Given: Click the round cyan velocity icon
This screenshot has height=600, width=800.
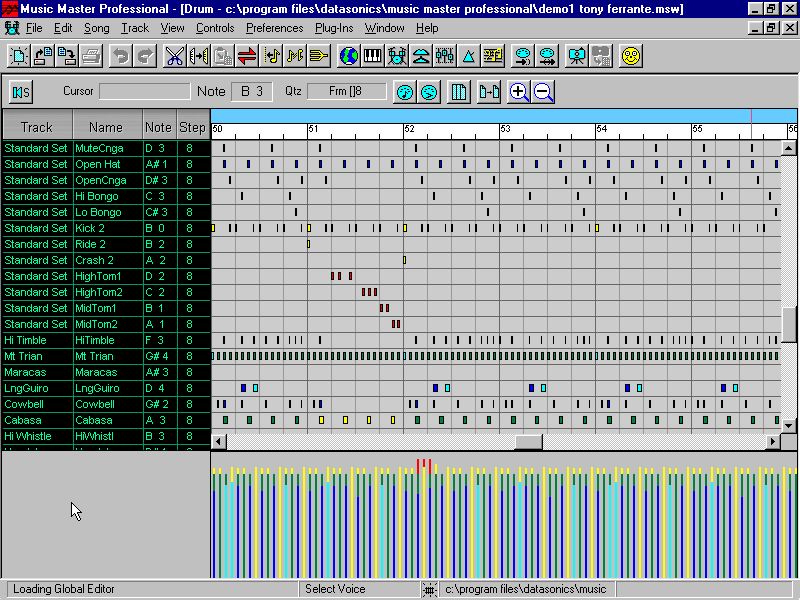Looking at the screenshot, I should (x=429, y=92).
